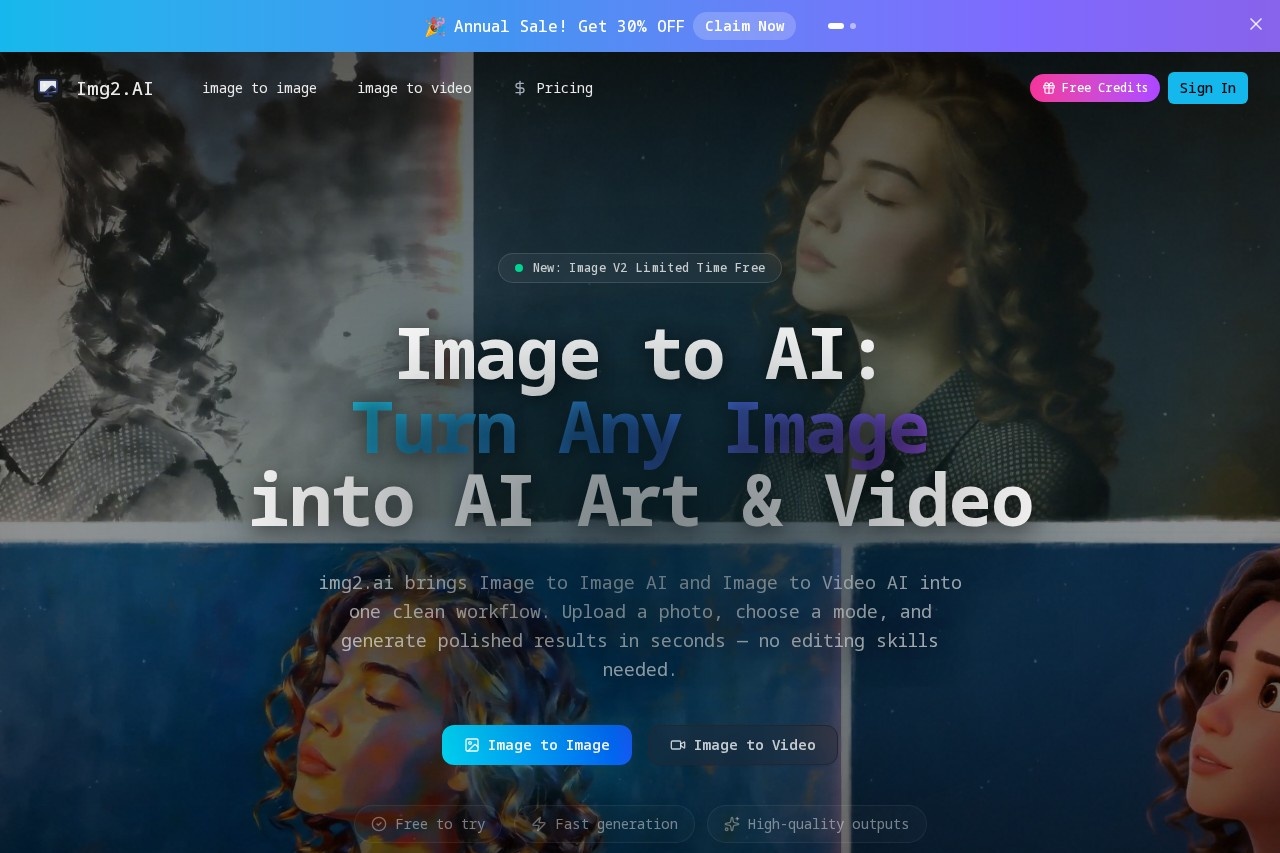Click the green dot on the New badge
The width and height of the screenshot is (1280, 853).
pos(519,267)
